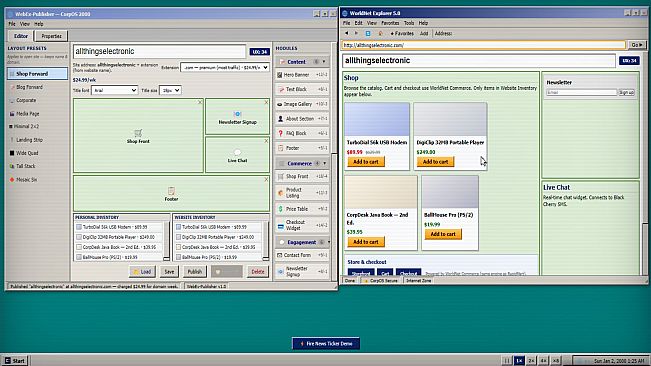Set playback speed to 2x in taskbar
Image resolution: width=651 pixels, height=366 pixels.
(x=531, y=361)
